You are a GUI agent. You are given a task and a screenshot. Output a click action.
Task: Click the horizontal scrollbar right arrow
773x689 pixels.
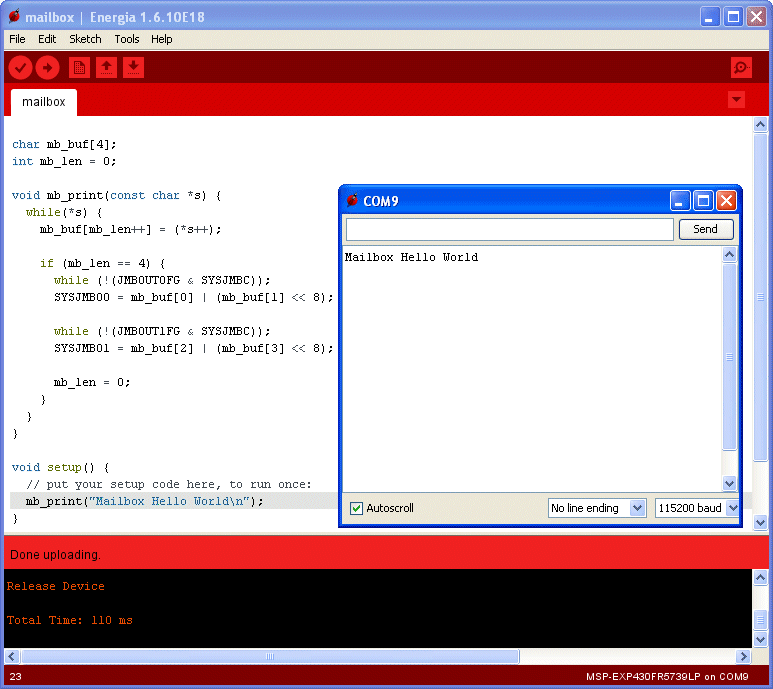click(x=744, y=656)
